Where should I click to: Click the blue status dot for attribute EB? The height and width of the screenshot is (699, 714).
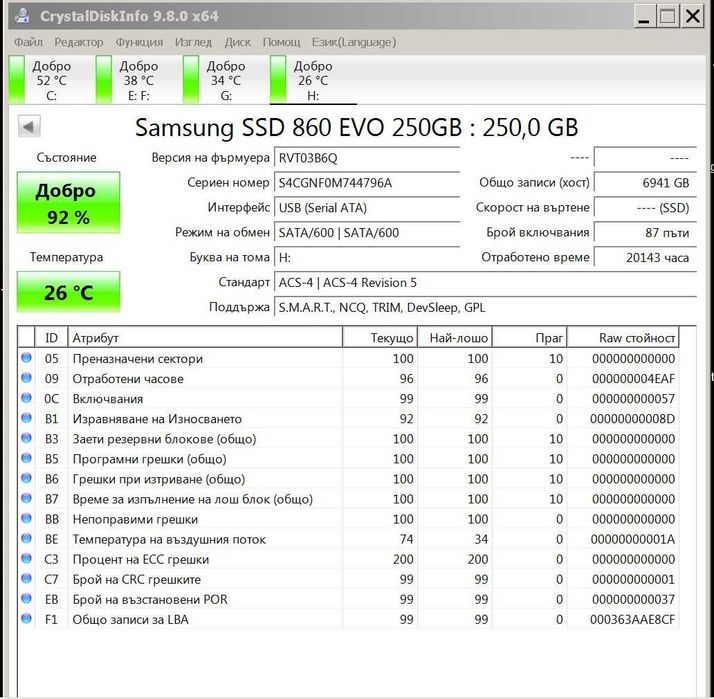[x=26, y=598]
